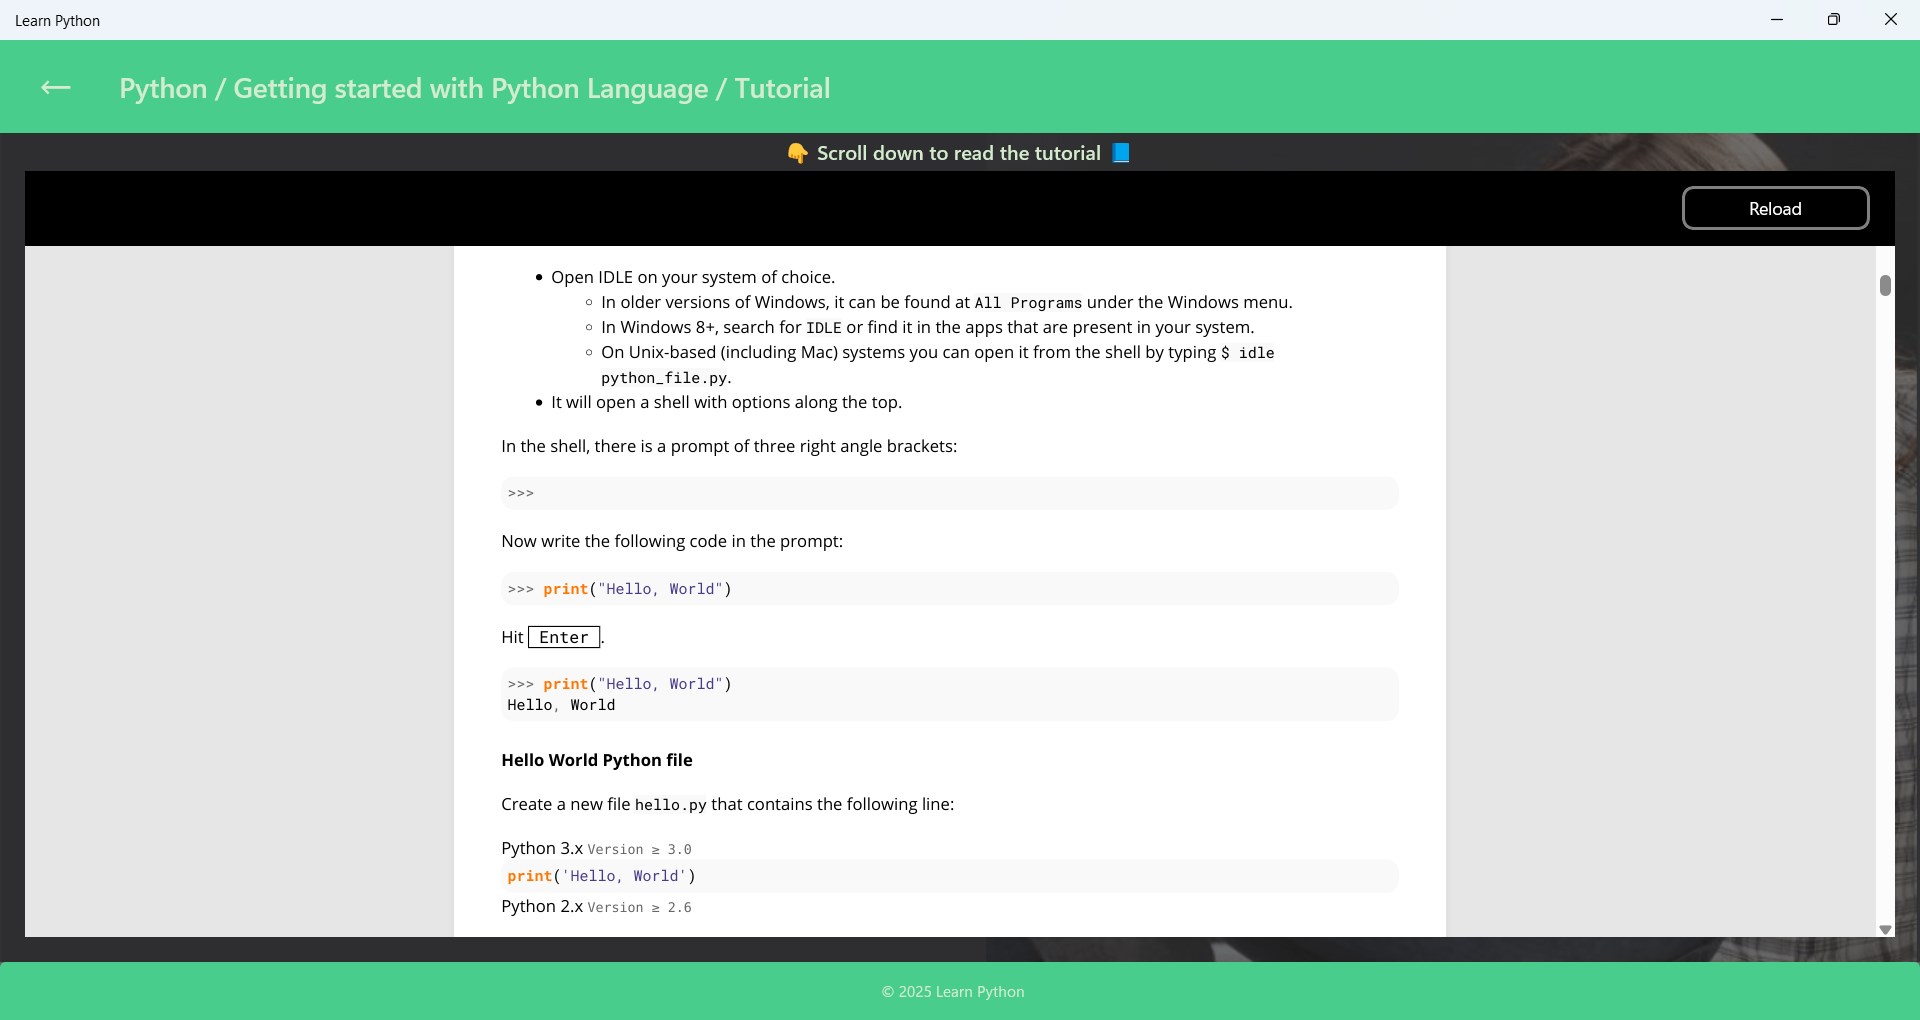Click the pointing-down emoji in the banner
Viewport: 1920px width, 1020px height.
tap(798, 153)
